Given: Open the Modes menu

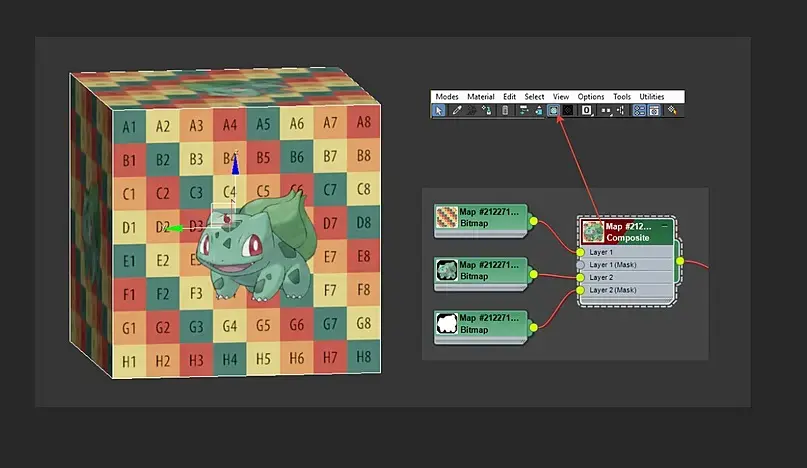Looking at the screenshot, I should point(447,96).
